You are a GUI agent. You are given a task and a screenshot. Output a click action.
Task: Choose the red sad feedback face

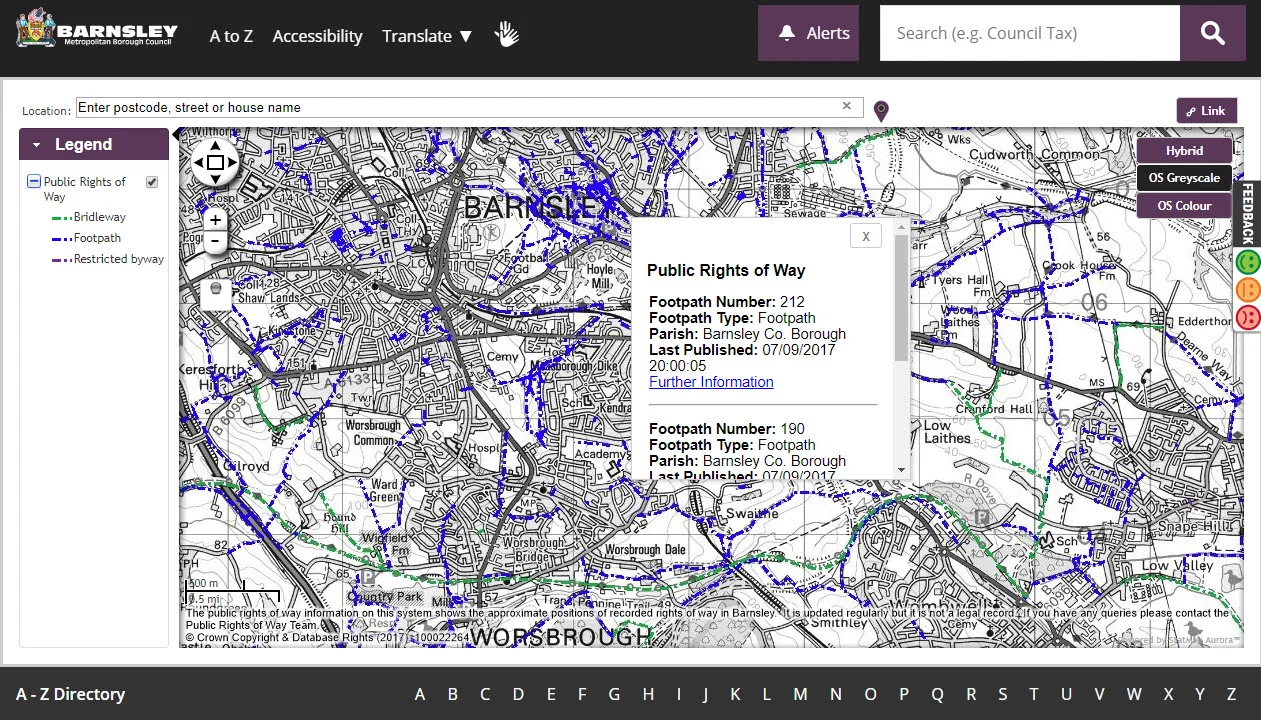pyautogui.click(x=1248, y=317)
